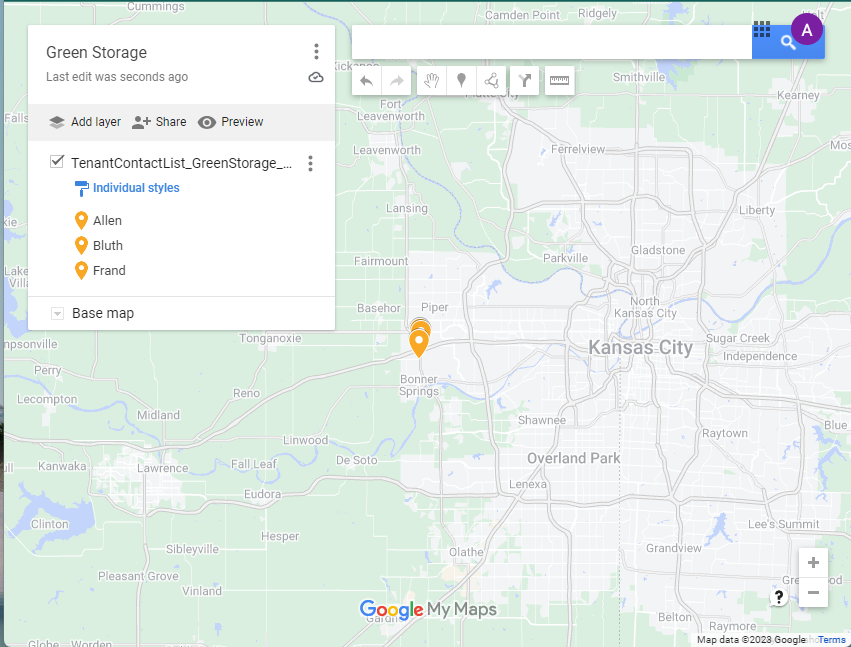The image size is (851, 647).
Task: Click the pin icon next to Frand
Action: click(x=81, y=271)
